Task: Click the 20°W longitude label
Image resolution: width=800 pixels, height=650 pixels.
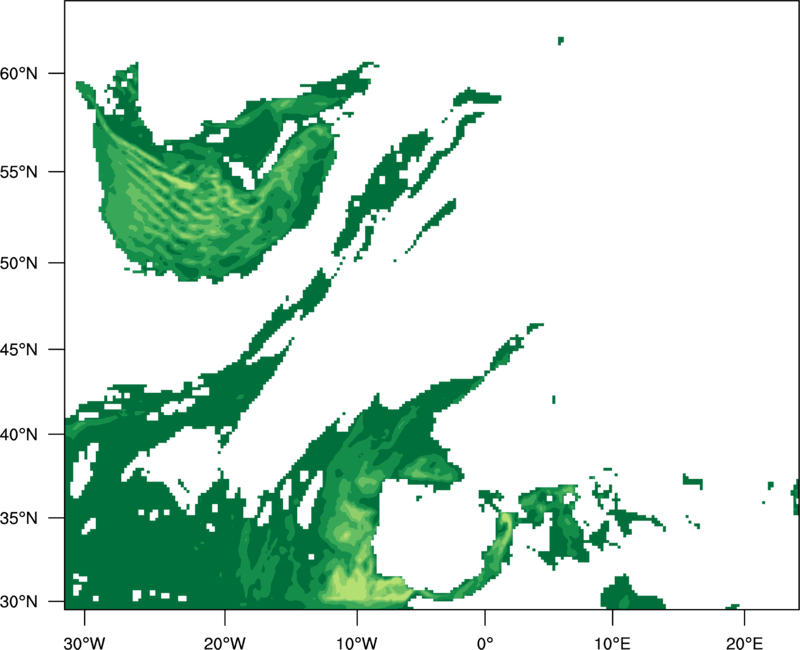Action: (225, 643)
